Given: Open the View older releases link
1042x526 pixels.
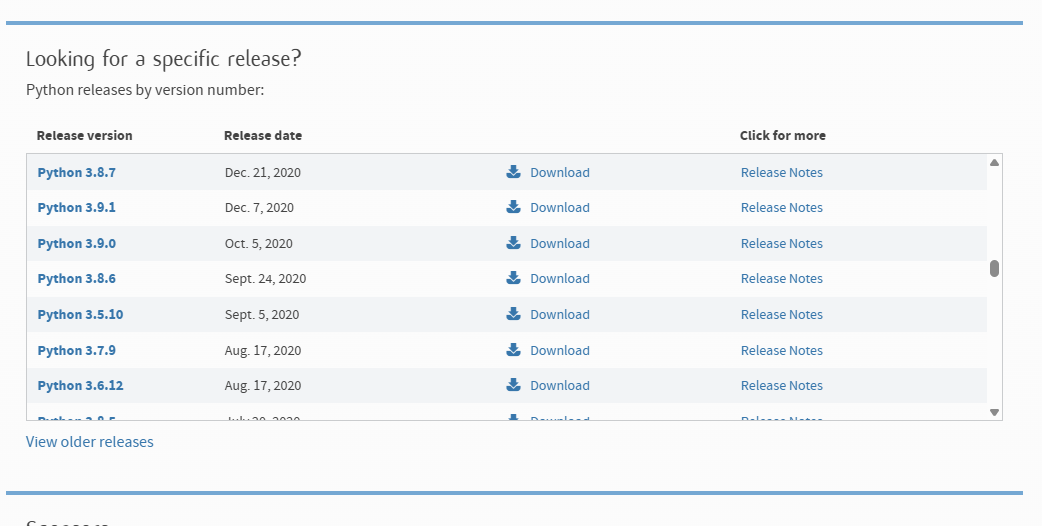Looking at the screenshot, I should point(90,442).
